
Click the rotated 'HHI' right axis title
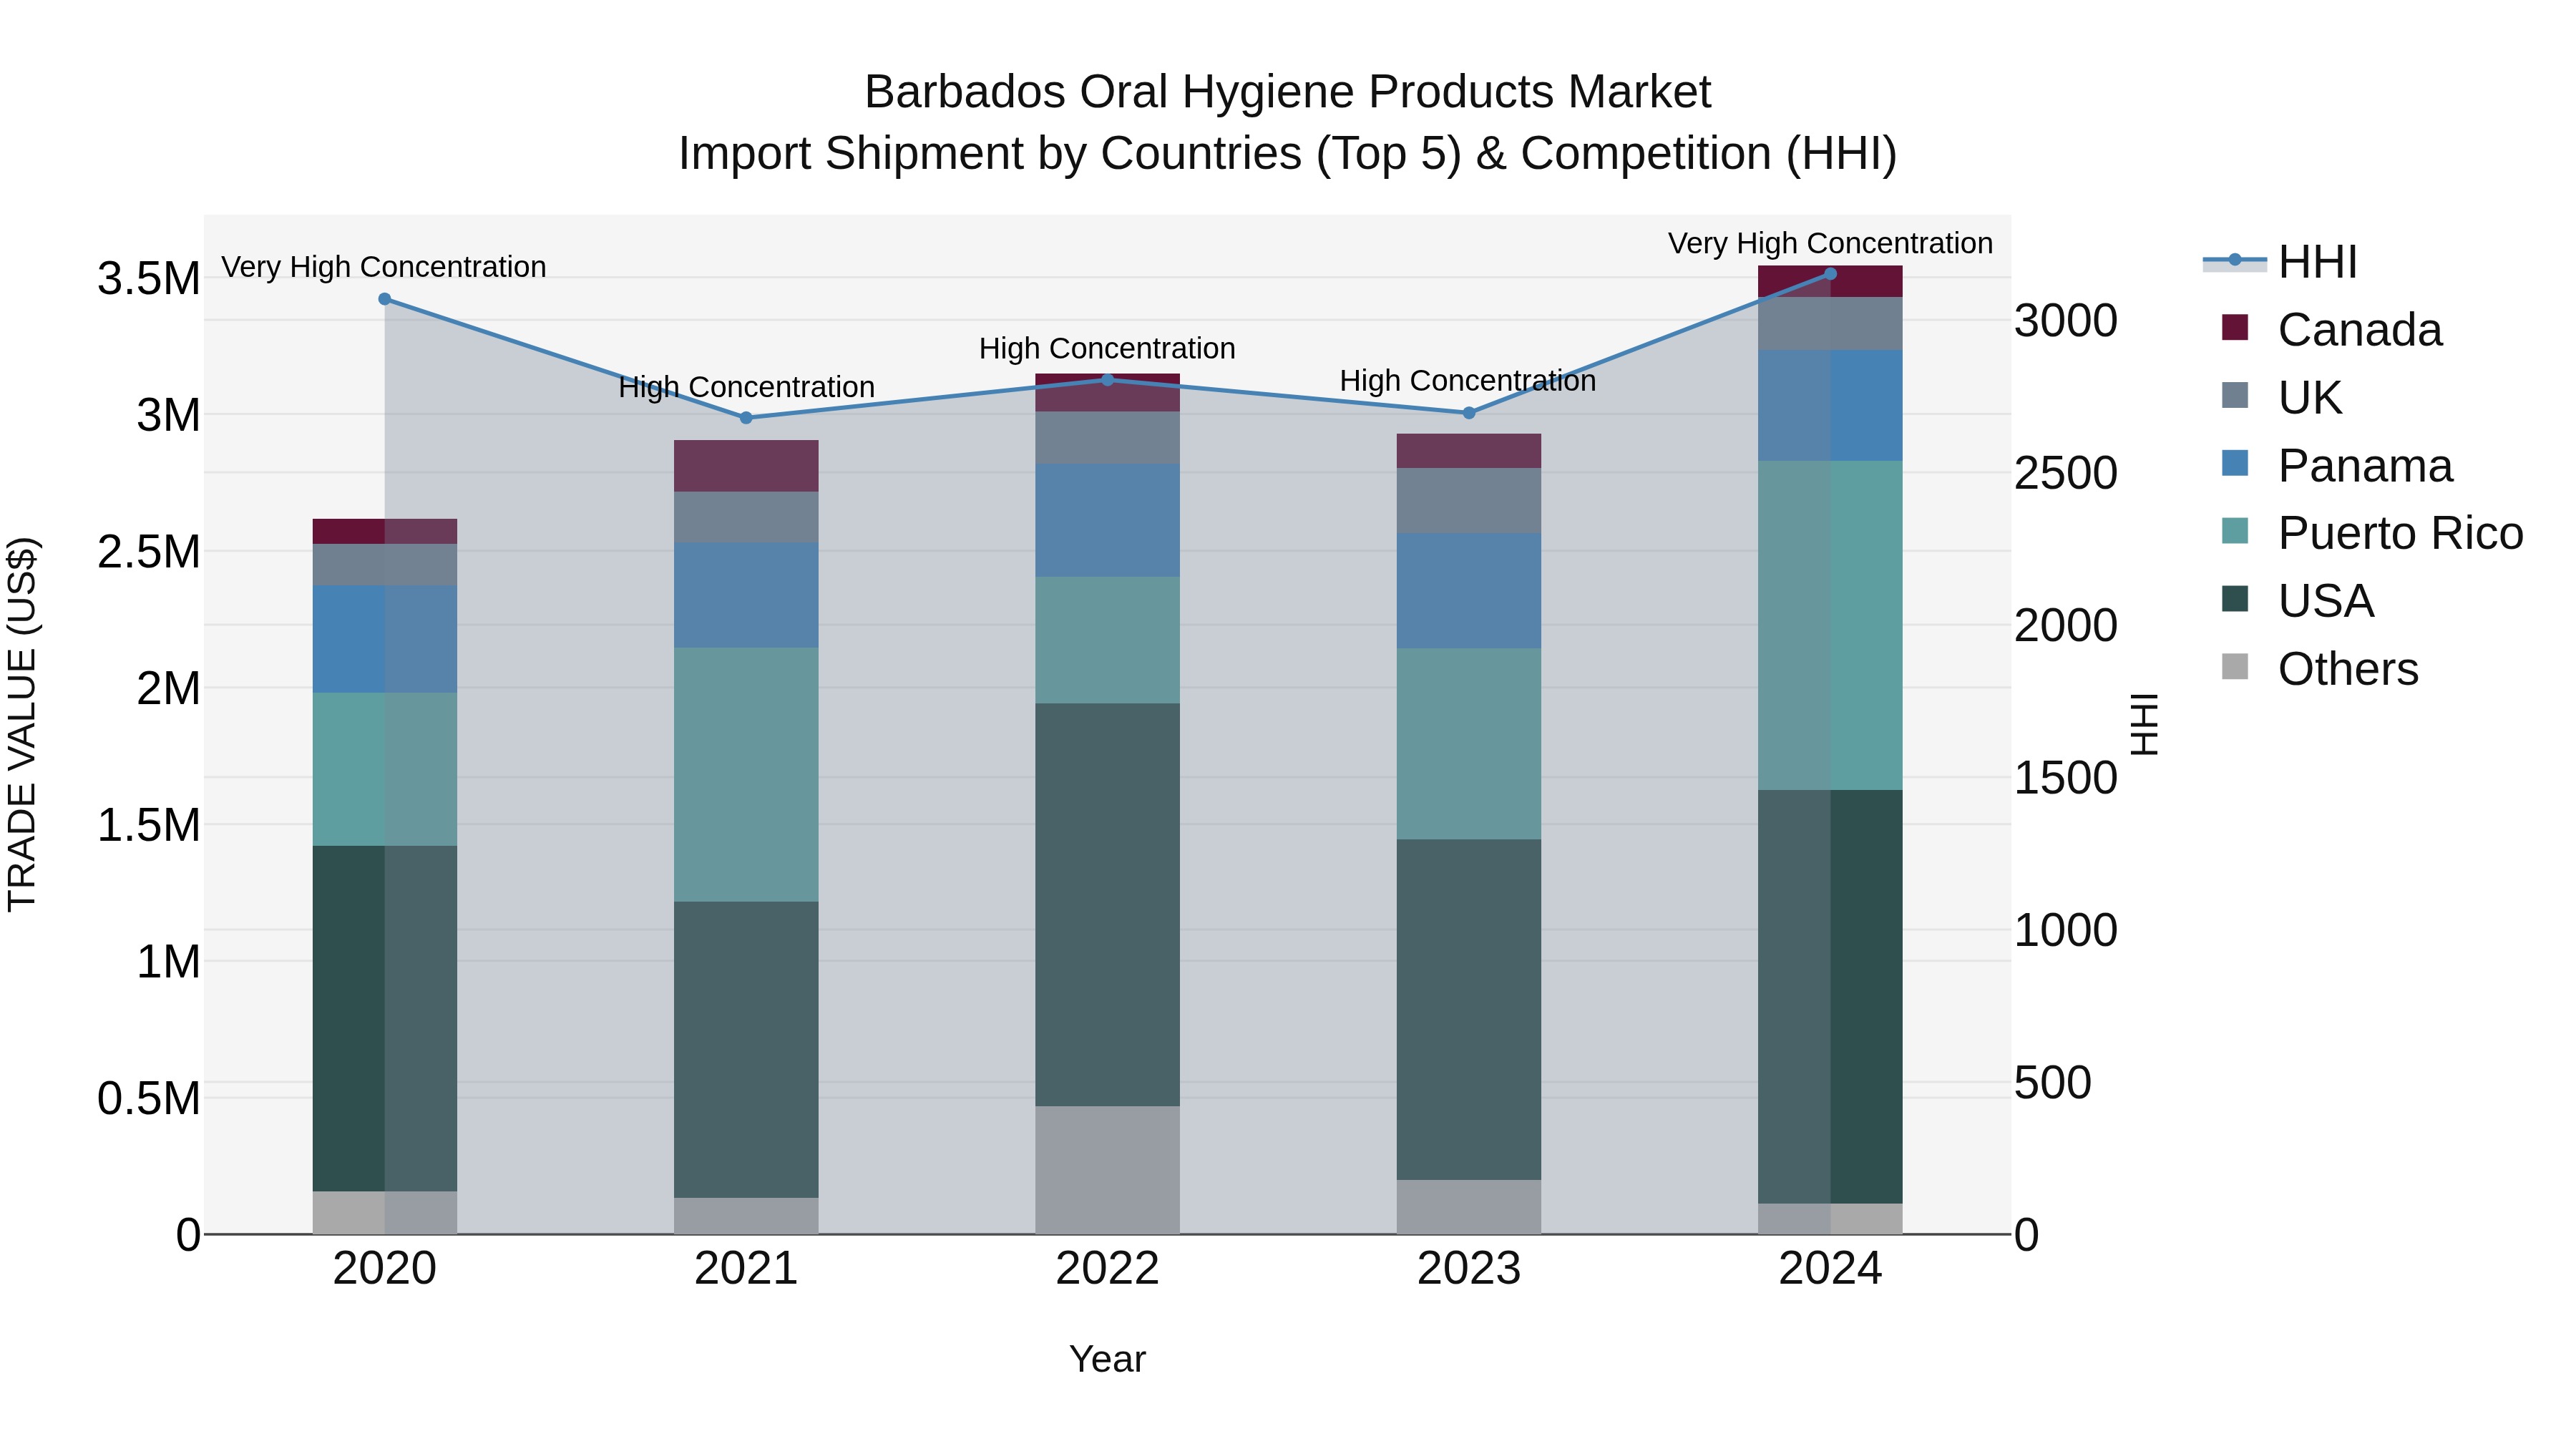2146,724
